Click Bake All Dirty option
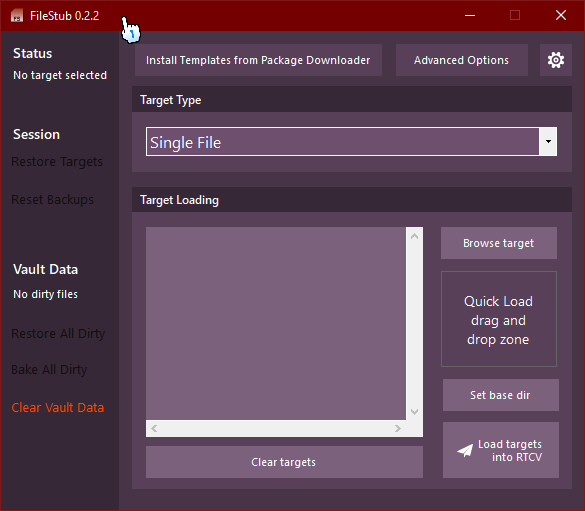 point(49,370)
